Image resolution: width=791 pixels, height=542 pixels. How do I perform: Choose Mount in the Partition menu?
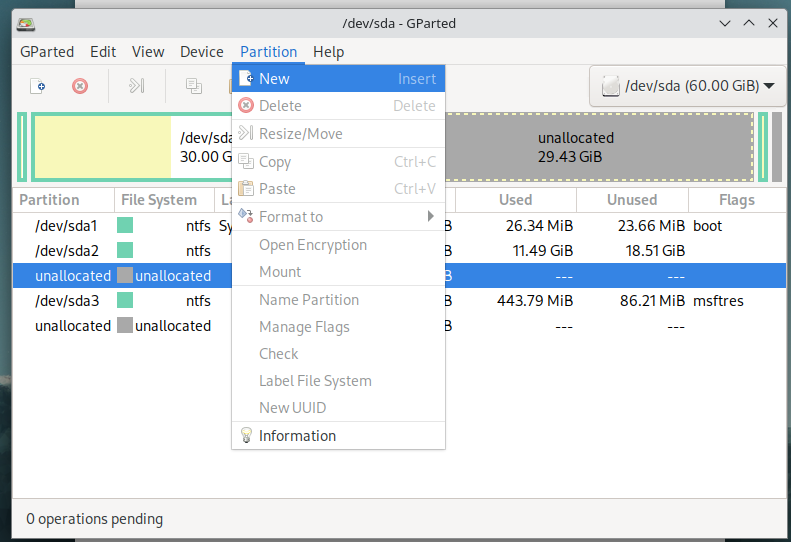pos(338,272)
